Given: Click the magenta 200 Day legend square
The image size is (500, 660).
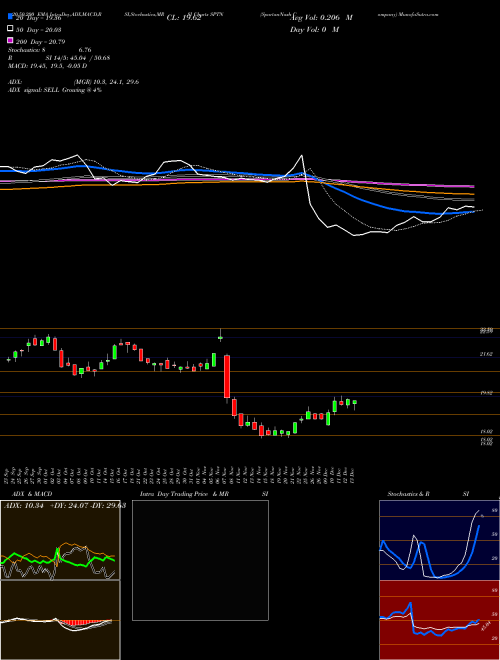Looking at the screenshot, I should 10,40.
